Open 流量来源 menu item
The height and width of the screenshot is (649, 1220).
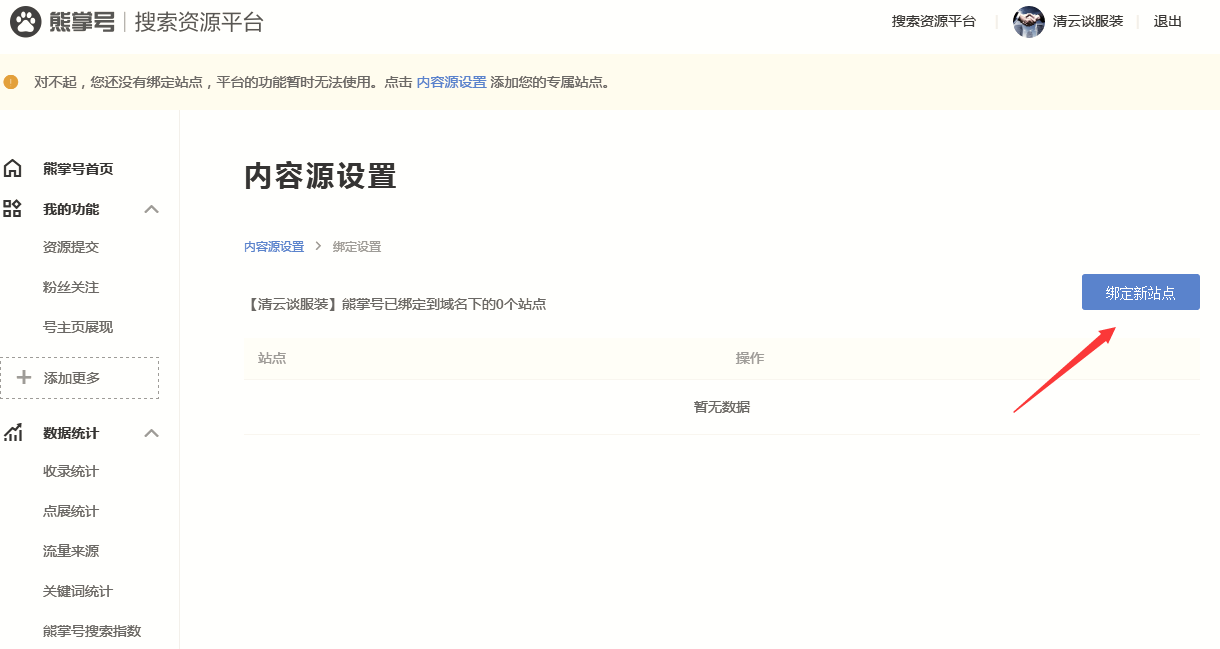click(71, 551)
